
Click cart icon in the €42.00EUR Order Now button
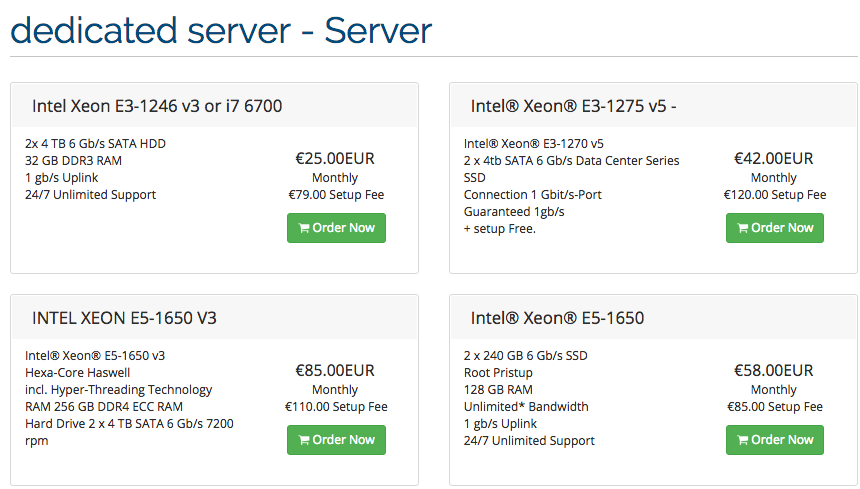743,228
